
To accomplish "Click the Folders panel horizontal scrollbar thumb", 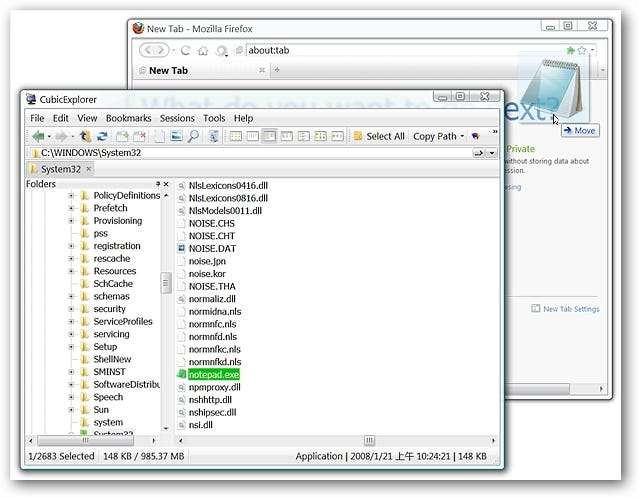I will 85,441.
